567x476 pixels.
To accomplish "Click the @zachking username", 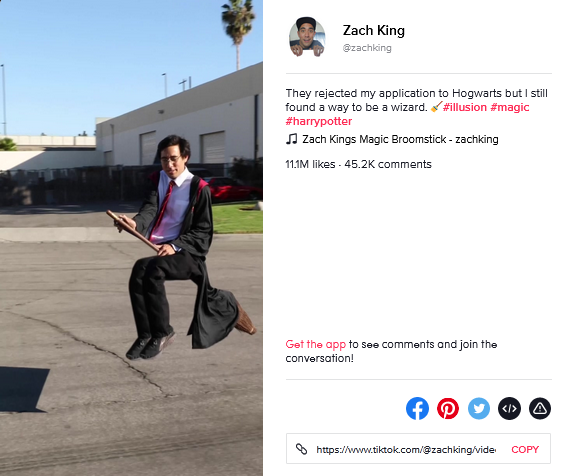I will [x=367, y=48].
